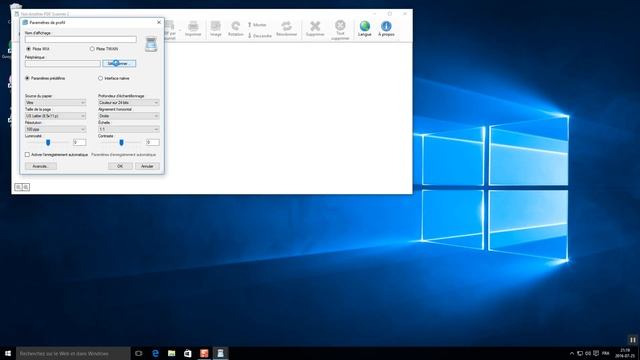Open the À propos info icon

point(386,27)
